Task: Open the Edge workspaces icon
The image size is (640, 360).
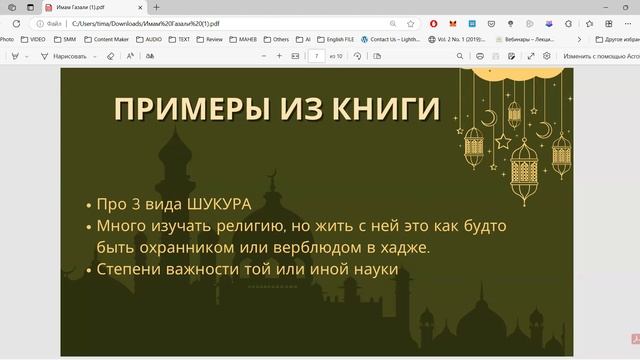Action: pos(12,7)
